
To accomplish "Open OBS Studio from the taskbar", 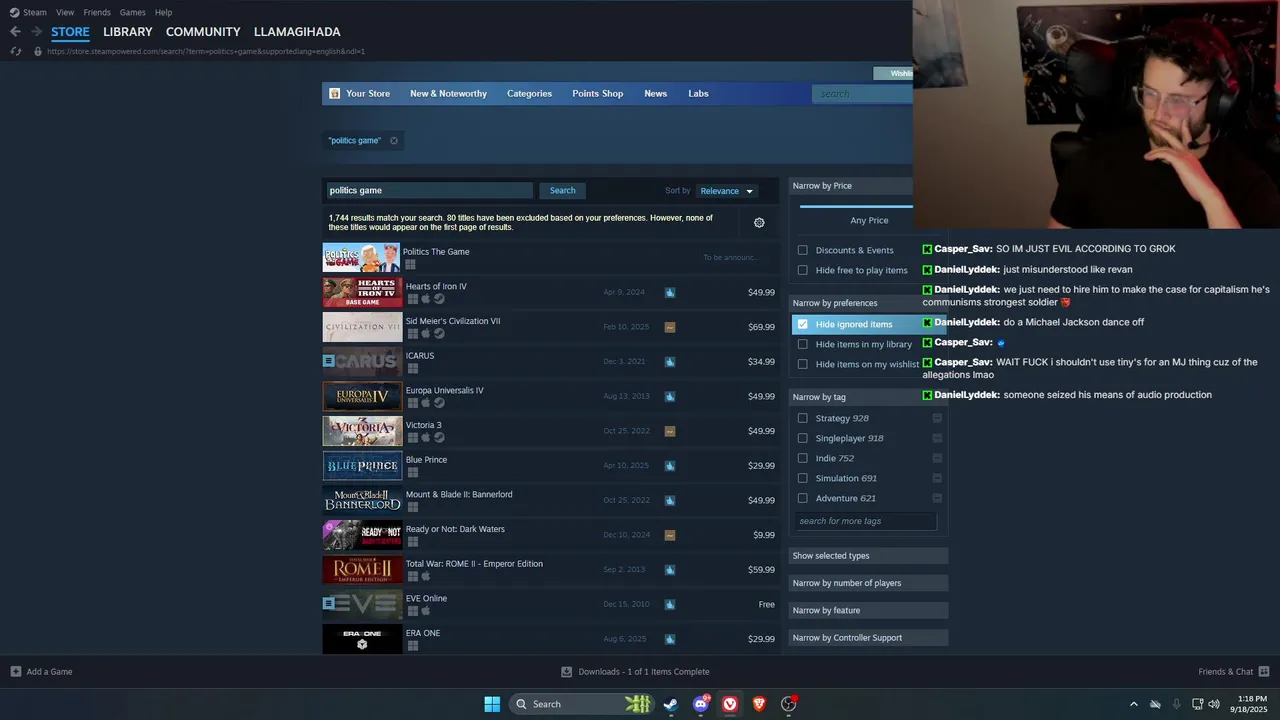I will tap(789, 704).
